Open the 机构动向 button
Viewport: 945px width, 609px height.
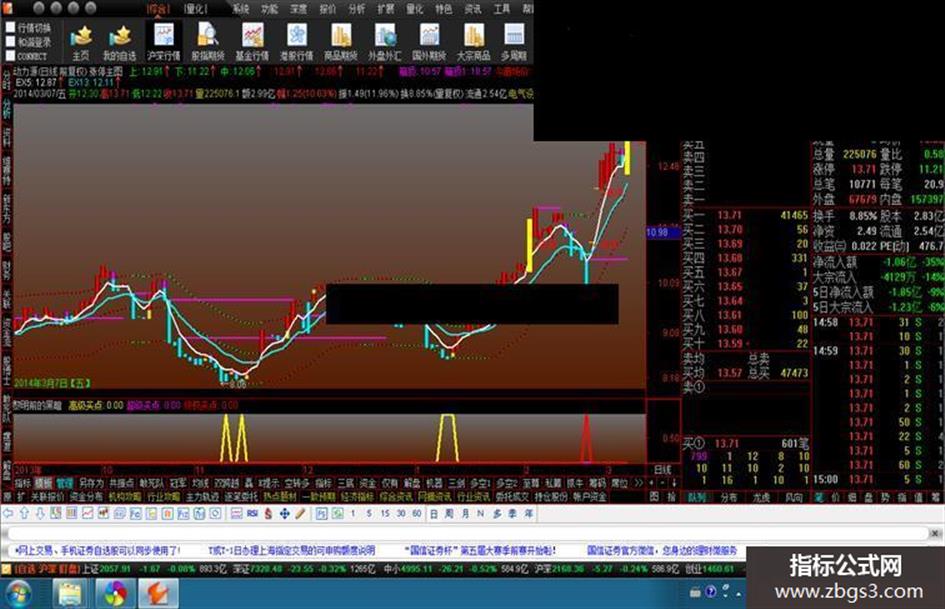pos(125,497)
